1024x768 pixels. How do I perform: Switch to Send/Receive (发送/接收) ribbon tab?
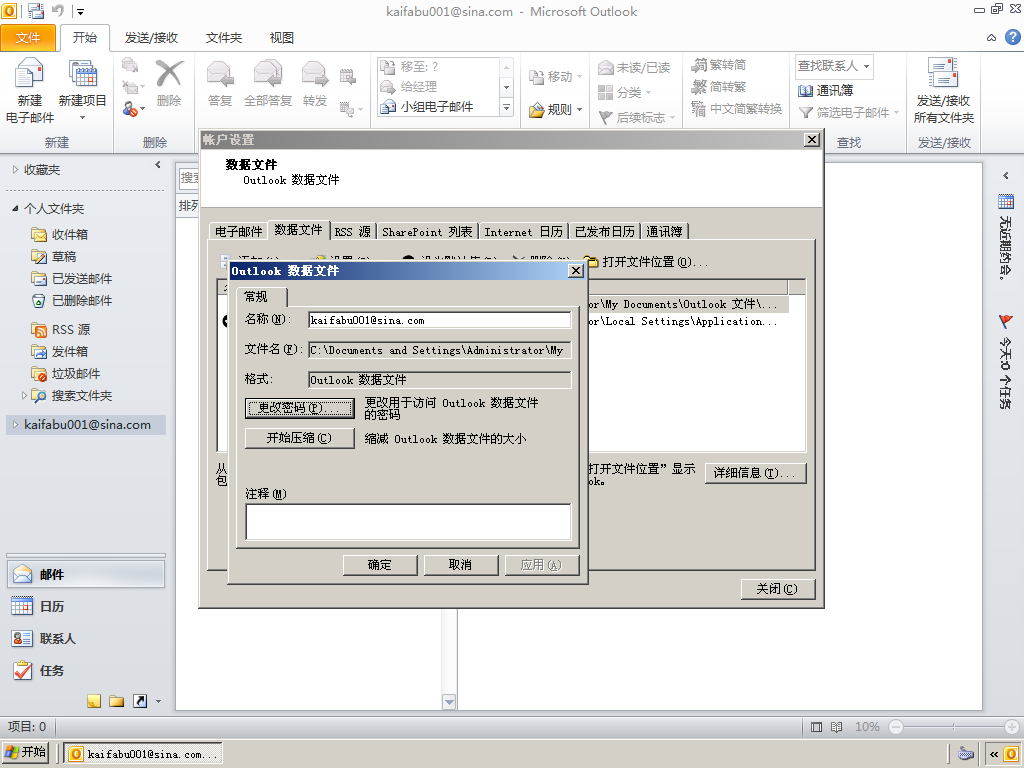pos(152,38)
